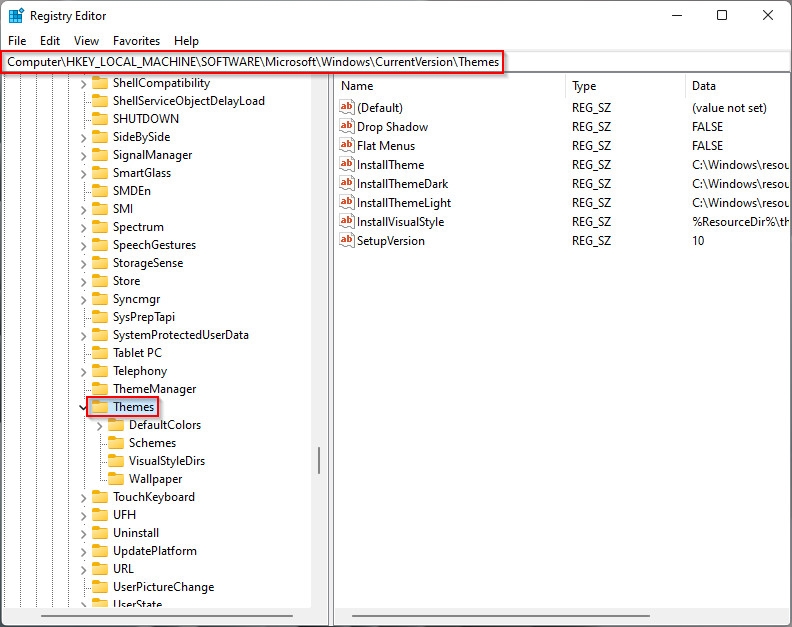Open the Help menu

pyautogui.click(x=186, y=40)
